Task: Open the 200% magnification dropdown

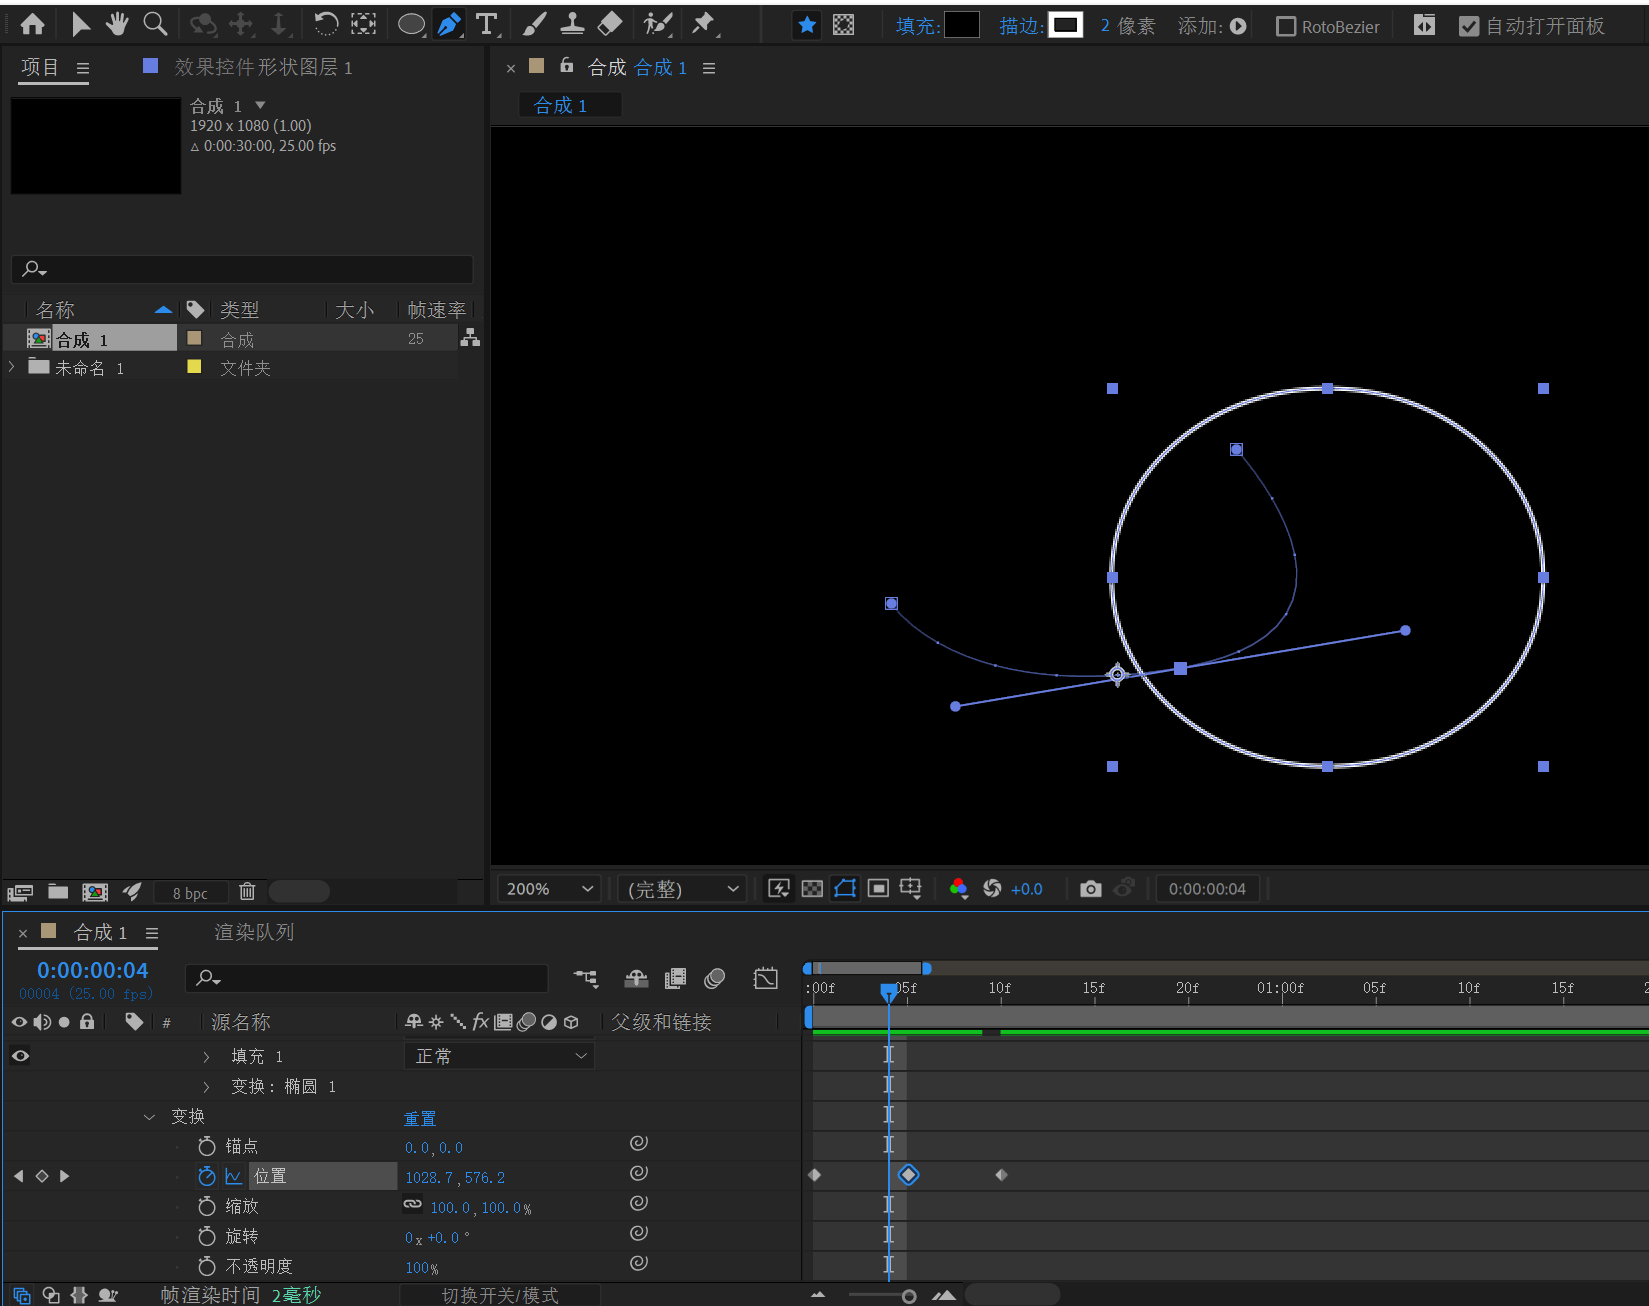Action: [549, 888]
